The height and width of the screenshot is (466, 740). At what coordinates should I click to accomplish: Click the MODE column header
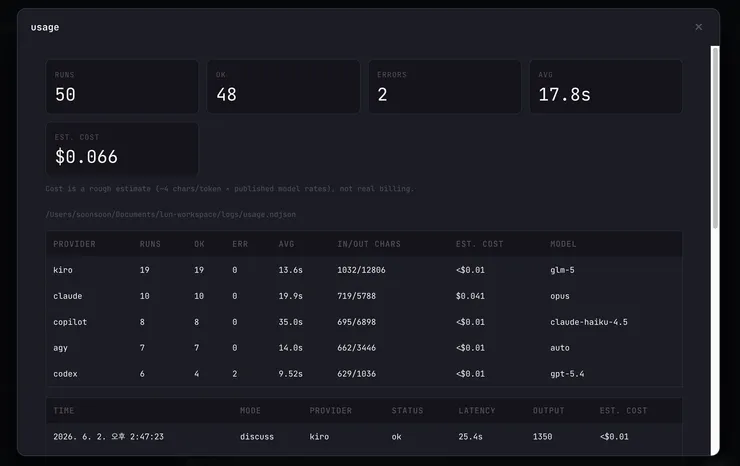(x=250, y=411)
